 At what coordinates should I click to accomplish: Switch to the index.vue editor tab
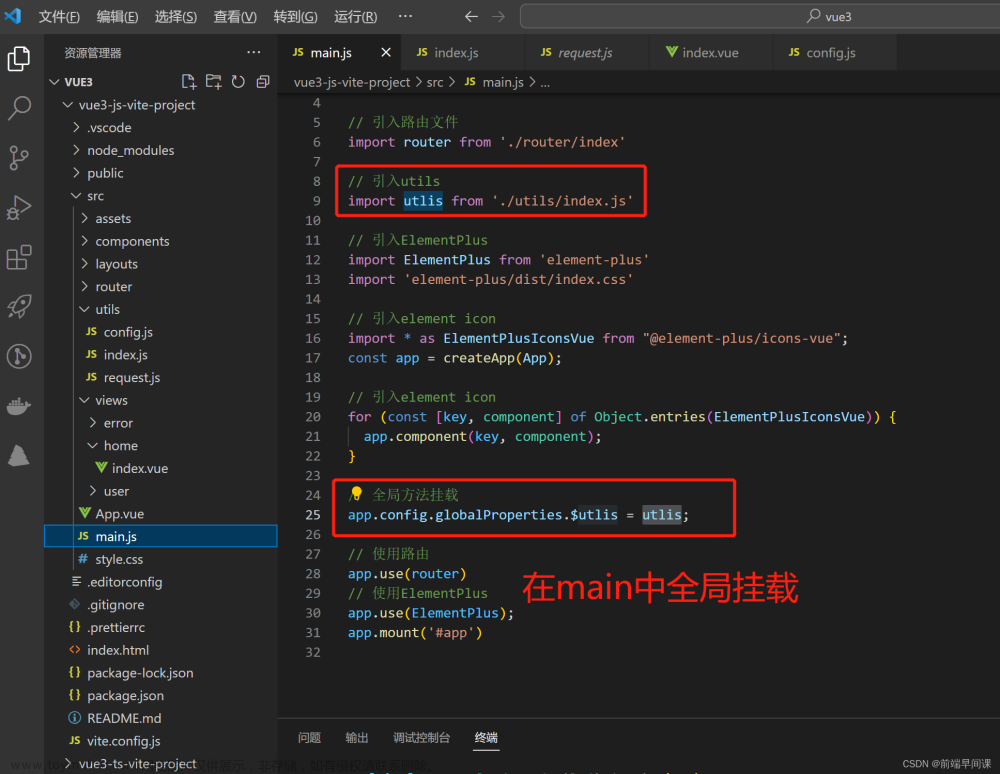710,52
